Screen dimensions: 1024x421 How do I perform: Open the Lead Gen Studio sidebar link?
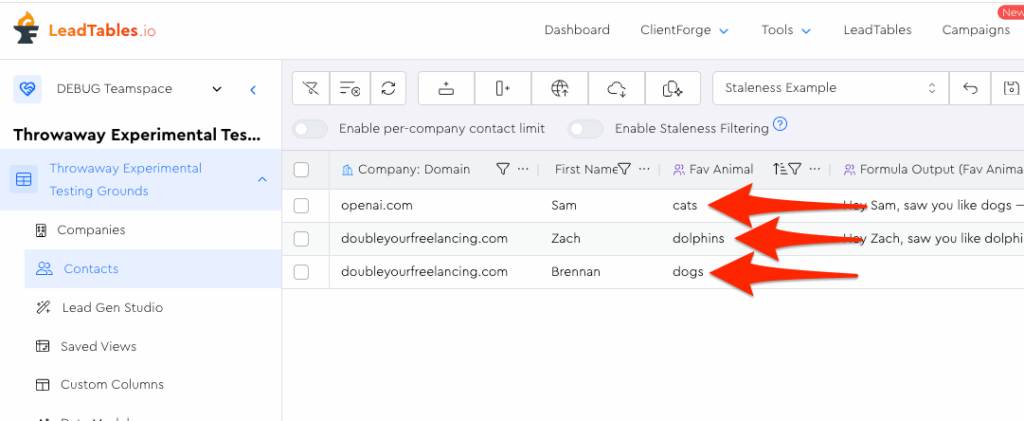(x=111, y=307)
